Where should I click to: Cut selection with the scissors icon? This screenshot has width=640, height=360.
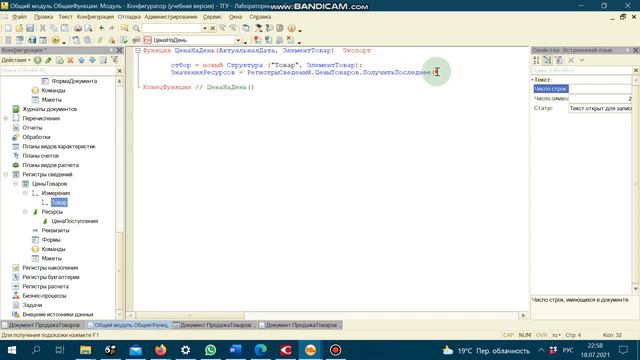pos(42,28)
